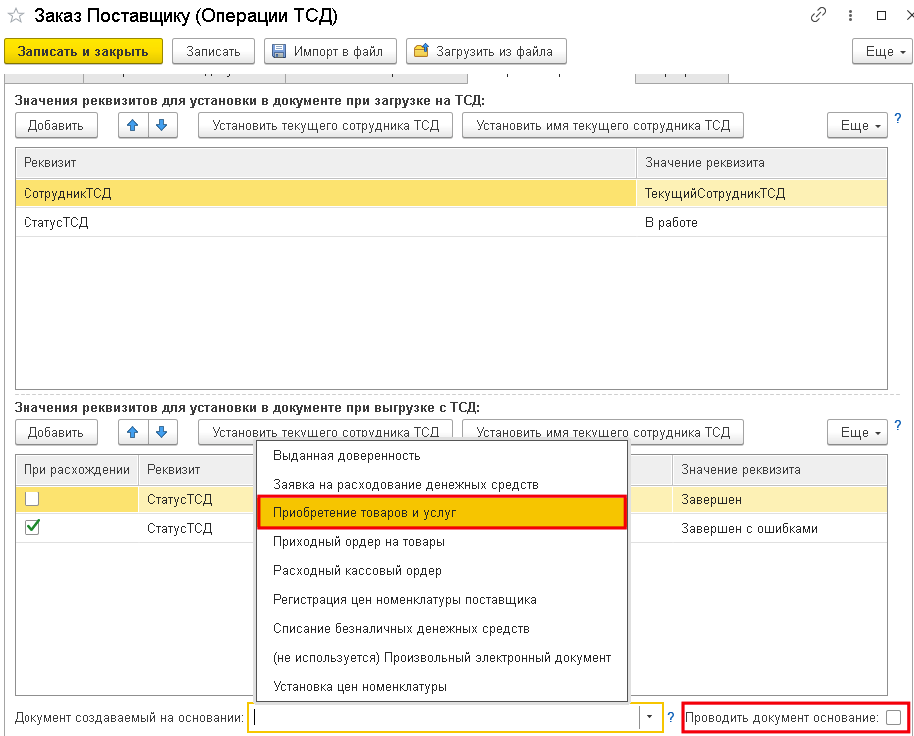Add a row in the upload section
The image size is (914, 736).
click(56, 125)
